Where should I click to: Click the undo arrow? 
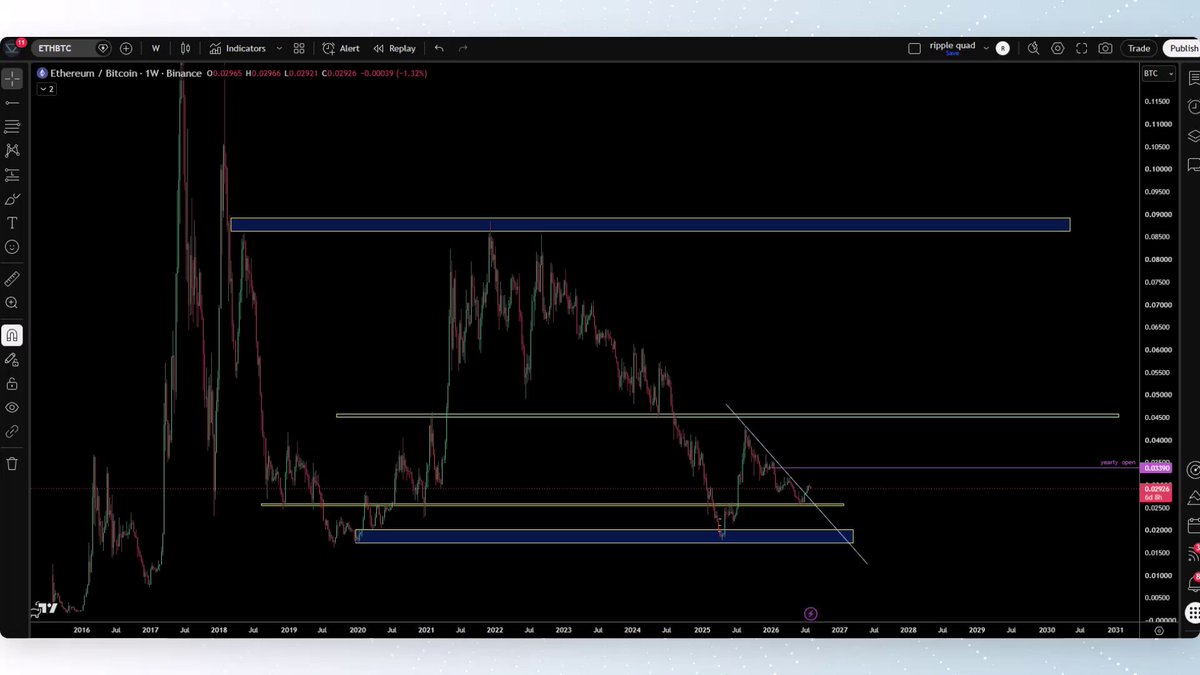[x=439, y=48]
